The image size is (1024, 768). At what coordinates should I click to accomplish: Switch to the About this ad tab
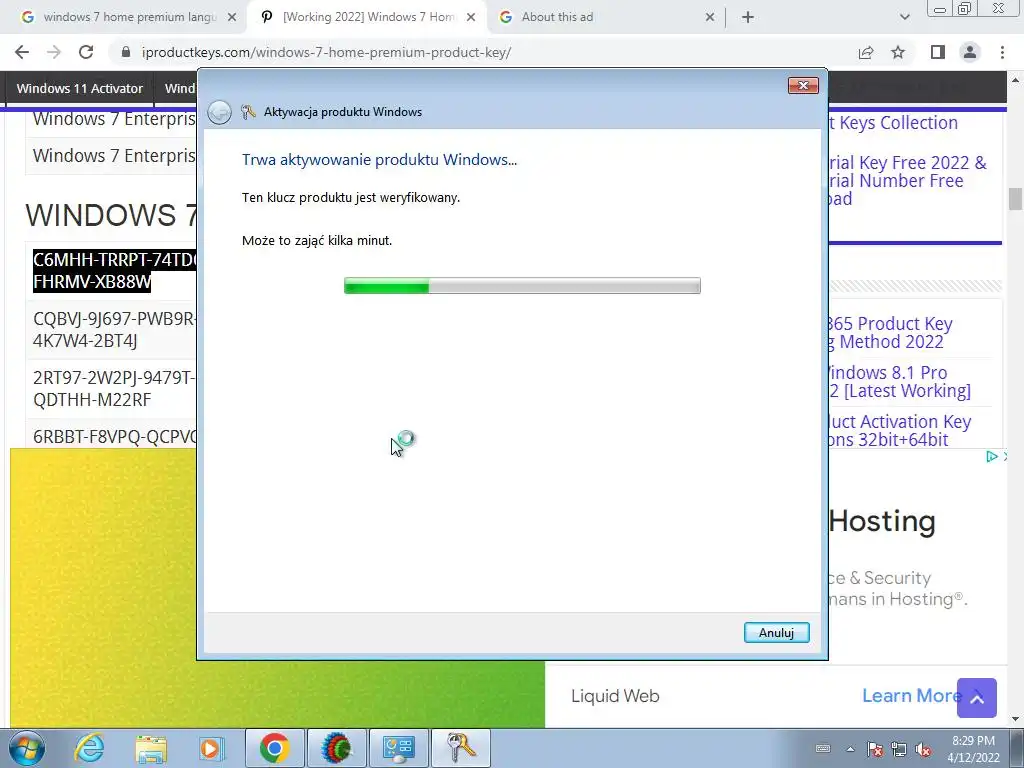(x=607, y=18)
